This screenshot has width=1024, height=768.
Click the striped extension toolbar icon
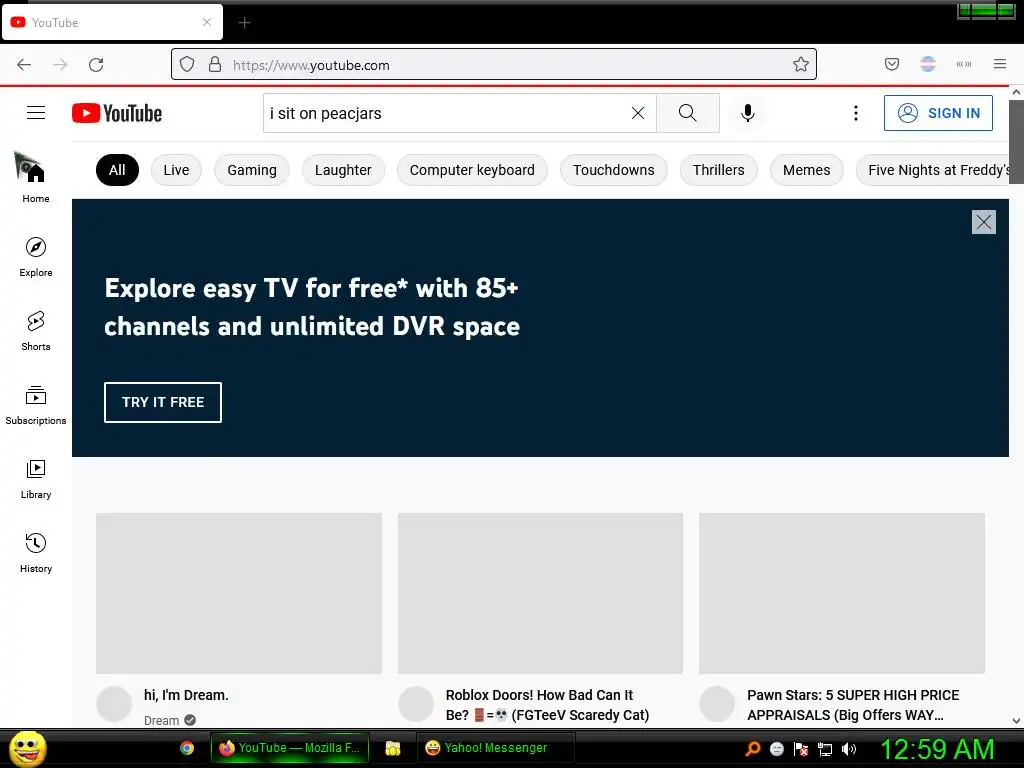pyautogui.click(x=927, y=64)
